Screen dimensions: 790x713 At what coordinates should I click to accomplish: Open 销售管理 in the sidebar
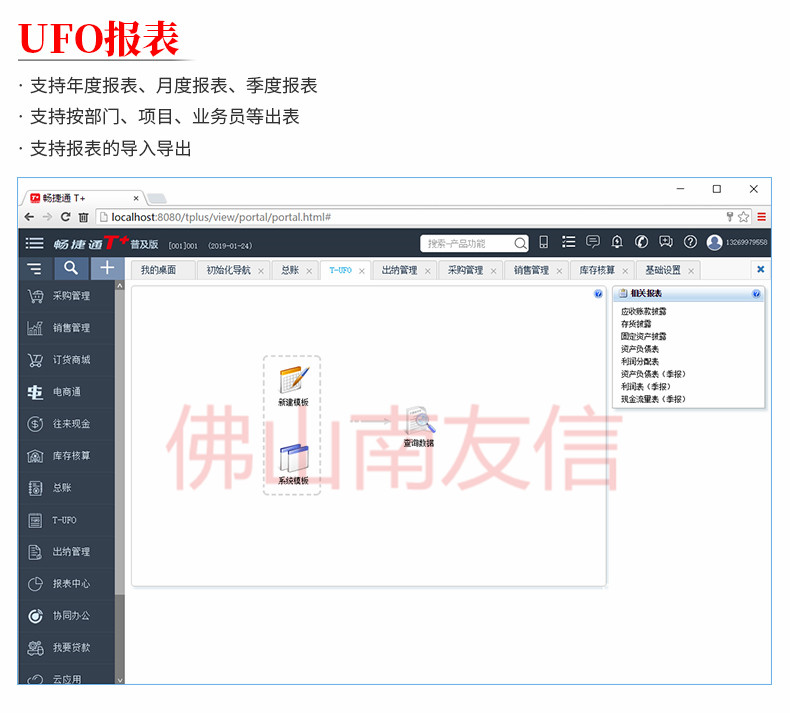[67, 328]
